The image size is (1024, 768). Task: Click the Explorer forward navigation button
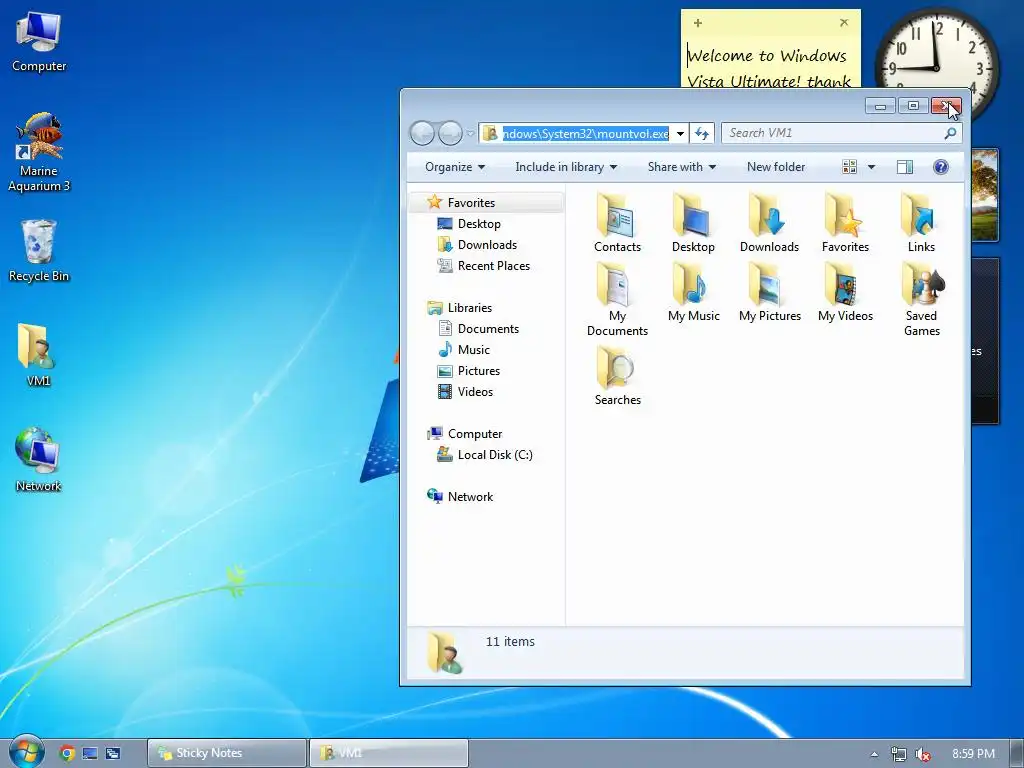pos(450,133)
